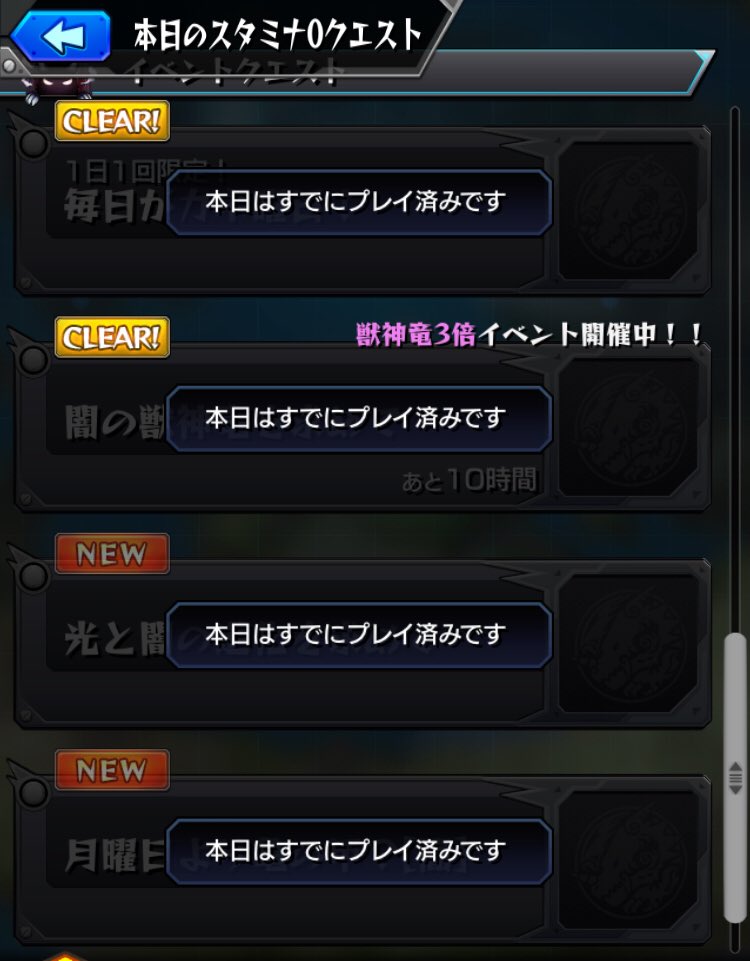Tap the emblem thumbnail of 月曜日 quest

[x=630, y=859]
